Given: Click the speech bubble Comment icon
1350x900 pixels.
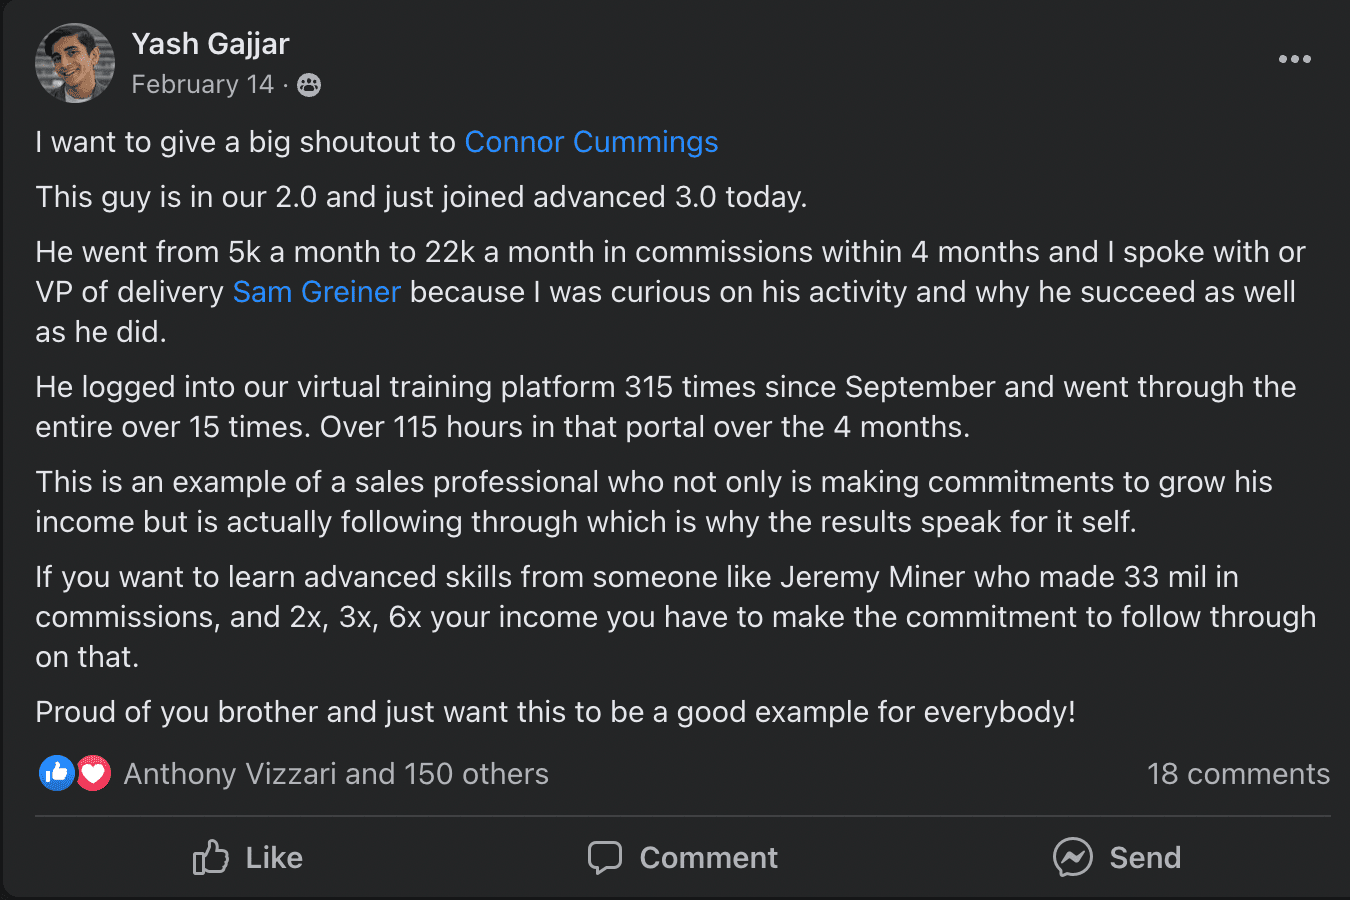Looking at the screenshot, I should 605,857.
